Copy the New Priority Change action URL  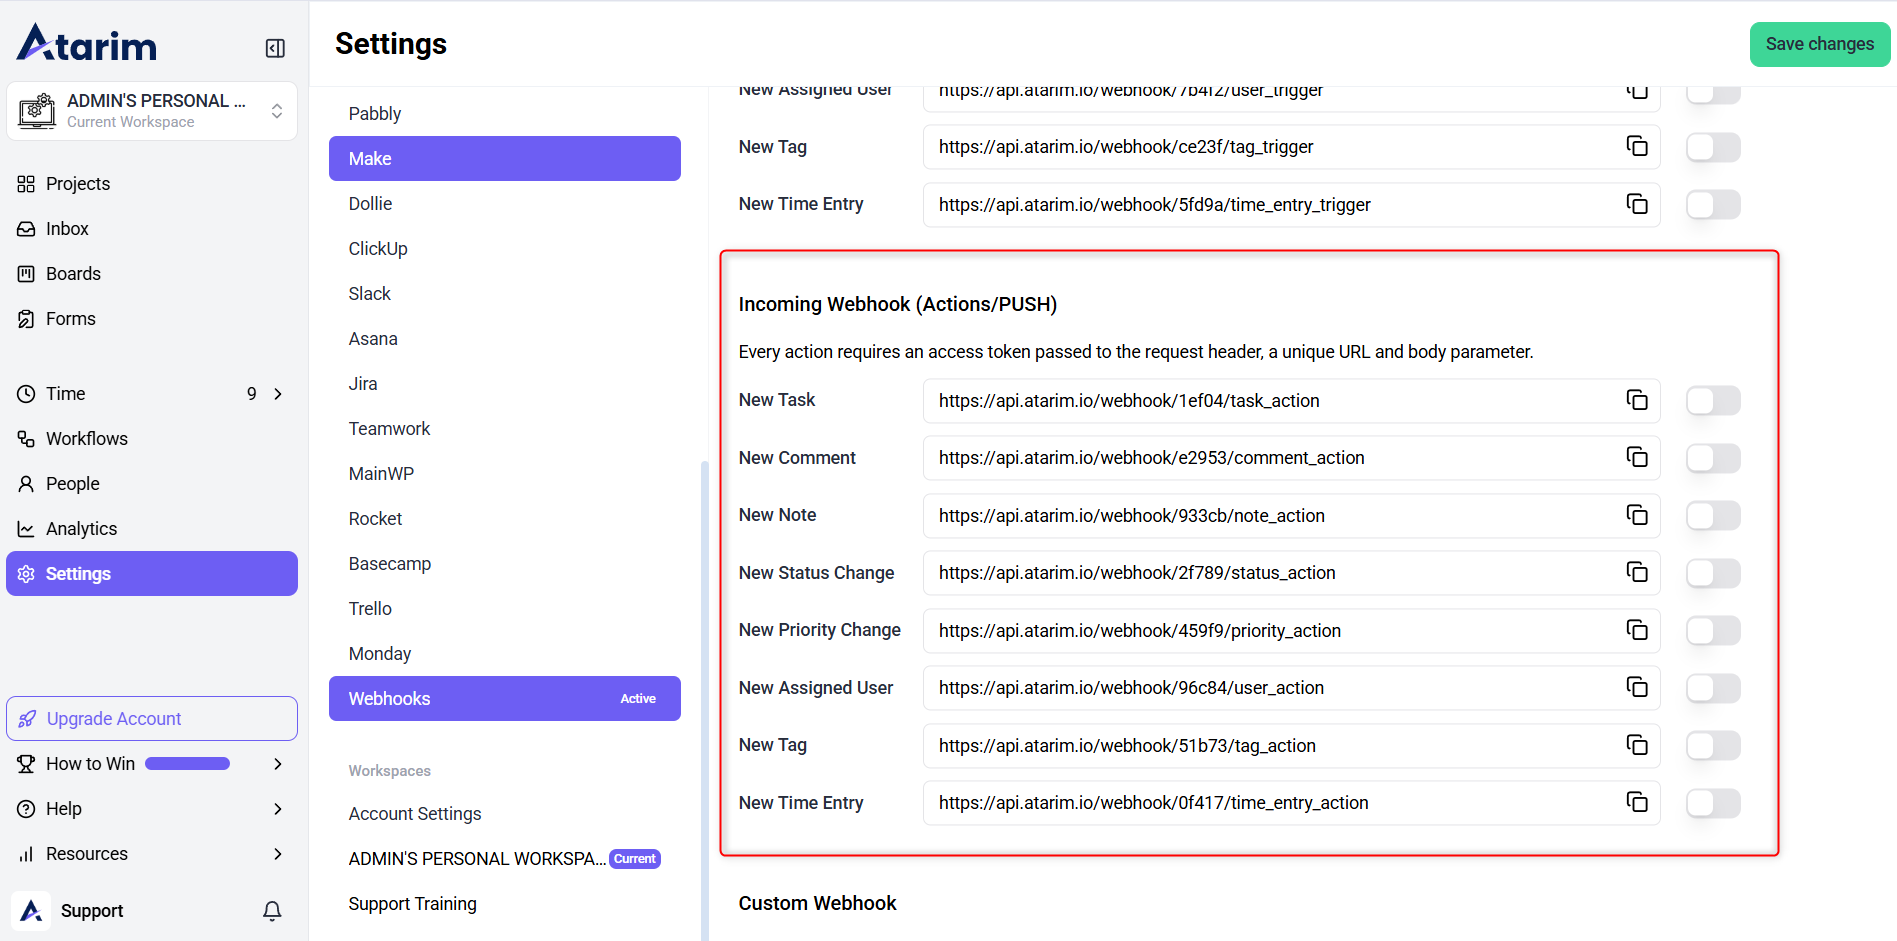[x=1636, y=630]
